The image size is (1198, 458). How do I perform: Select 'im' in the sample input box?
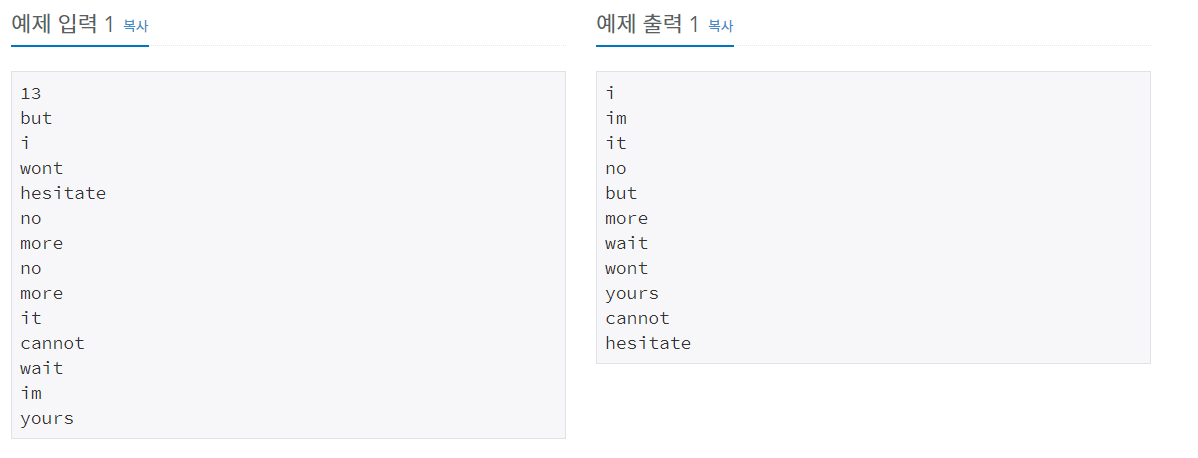pyautogui.click(x=31, y=393)
